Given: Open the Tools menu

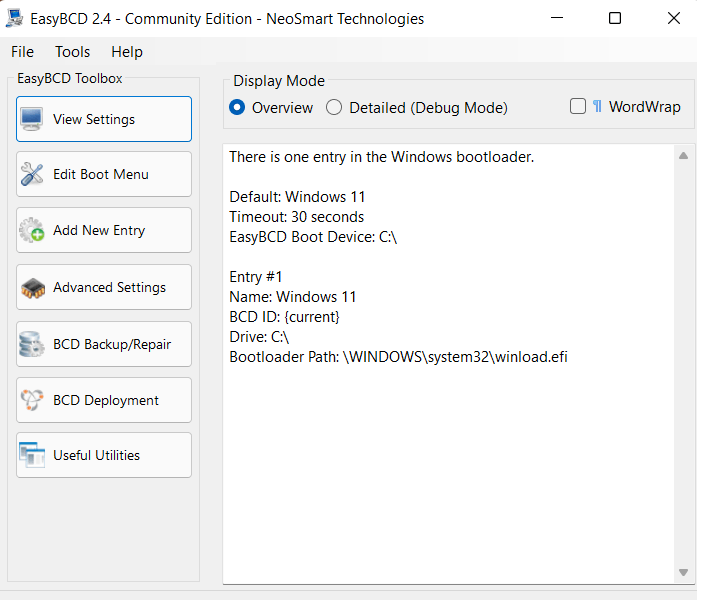Looking at the screenshot, I should pyautogui.click(x=73, y=52).
